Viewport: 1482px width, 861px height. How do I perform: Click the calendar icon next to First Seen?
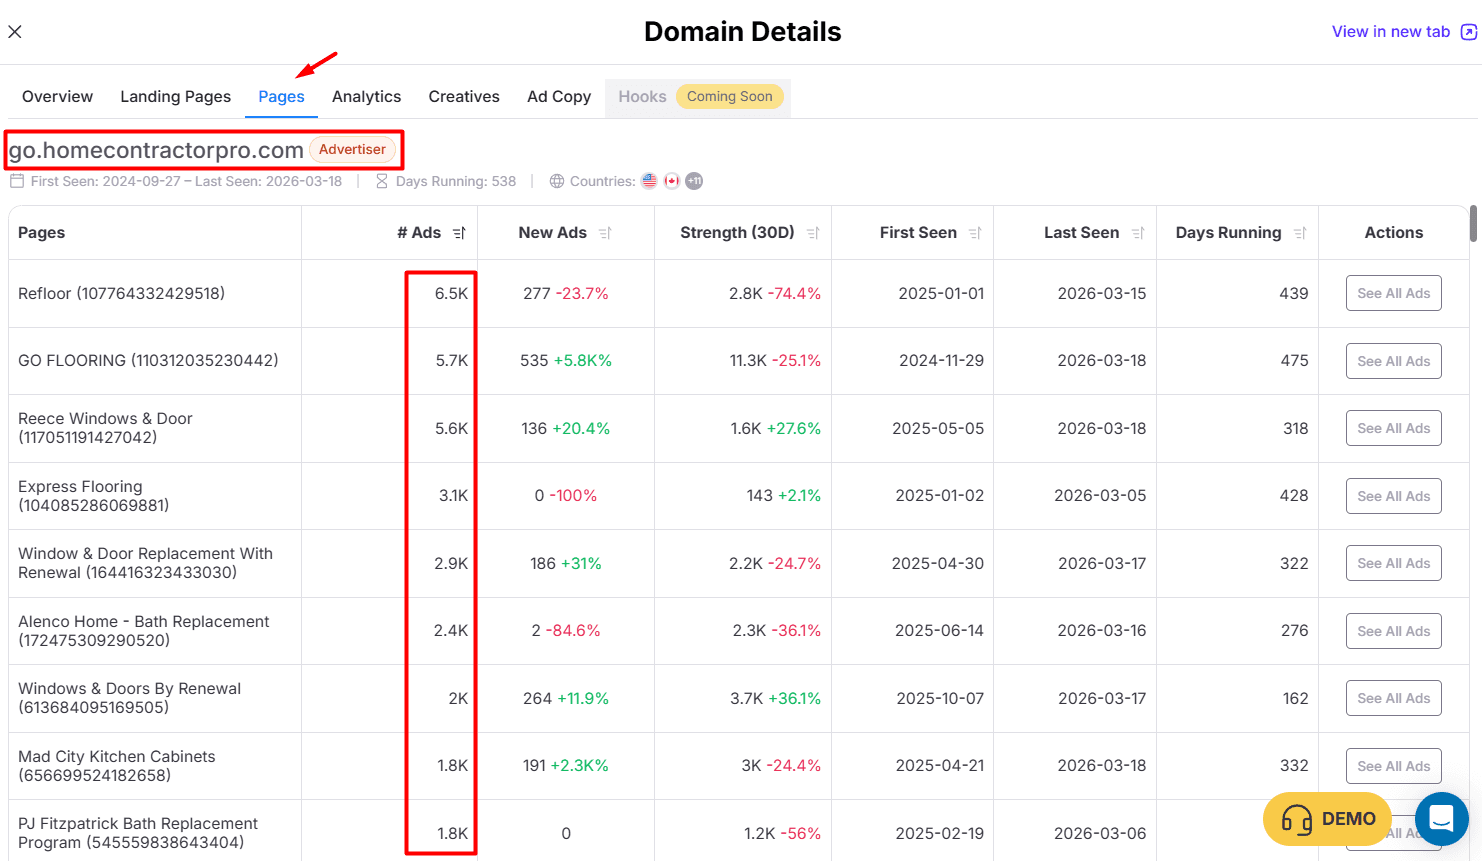[17, 181]
